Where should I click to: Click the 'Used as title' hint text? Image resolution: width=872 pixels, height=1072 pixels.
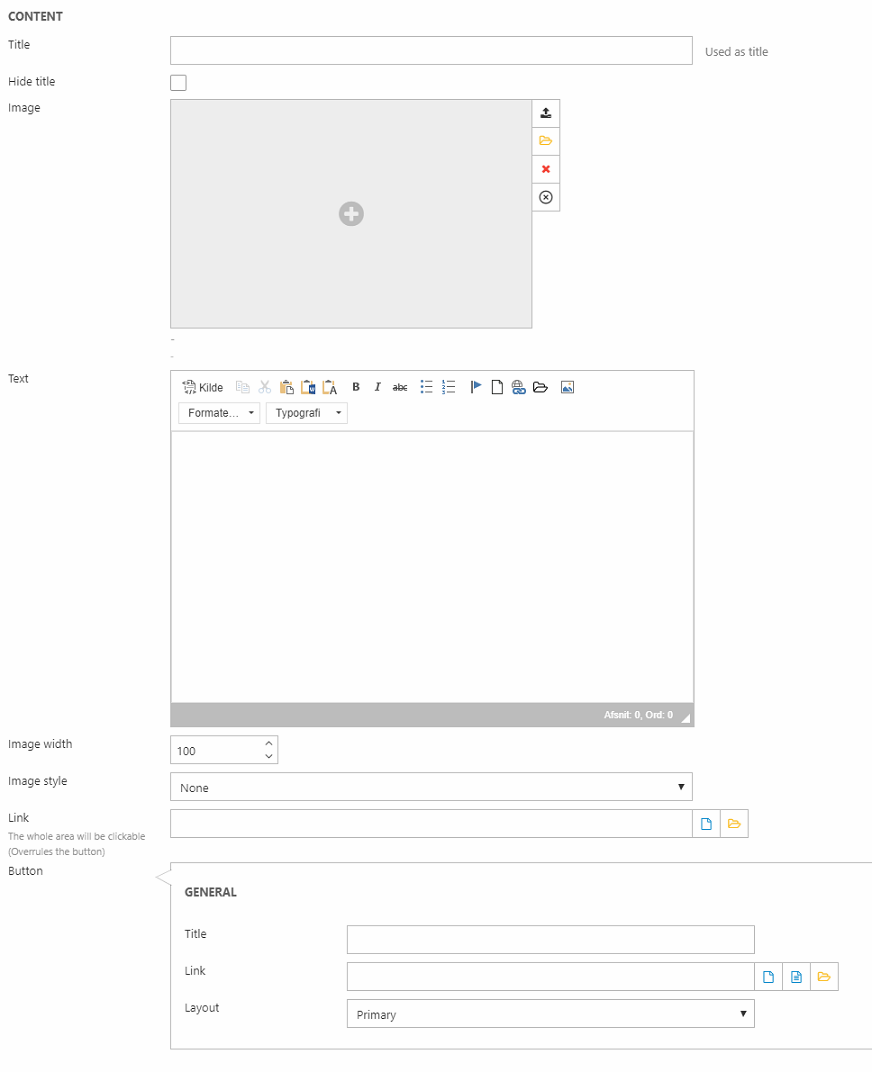(737, 51)
